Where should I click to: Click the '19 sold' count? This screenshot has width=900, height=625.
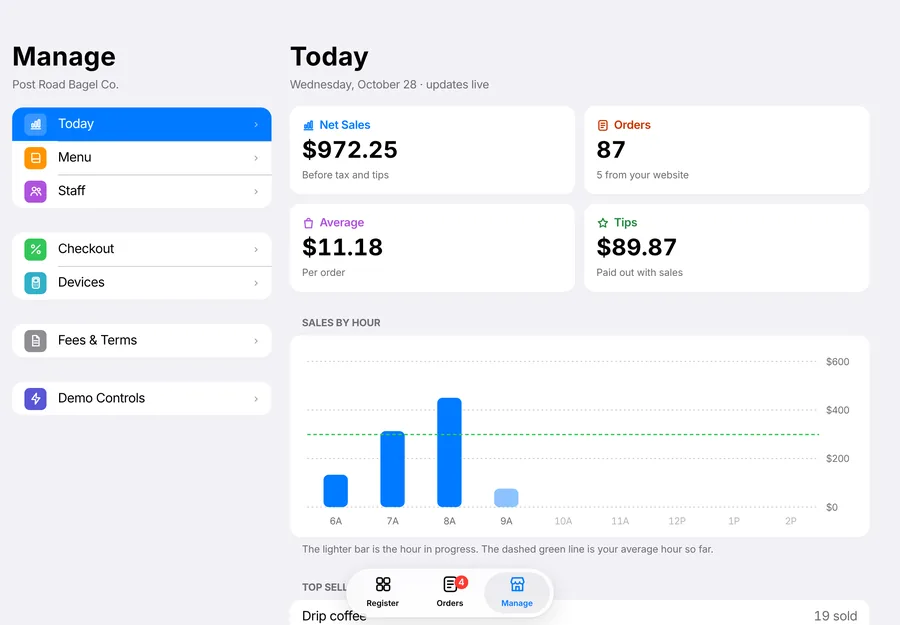836,616
